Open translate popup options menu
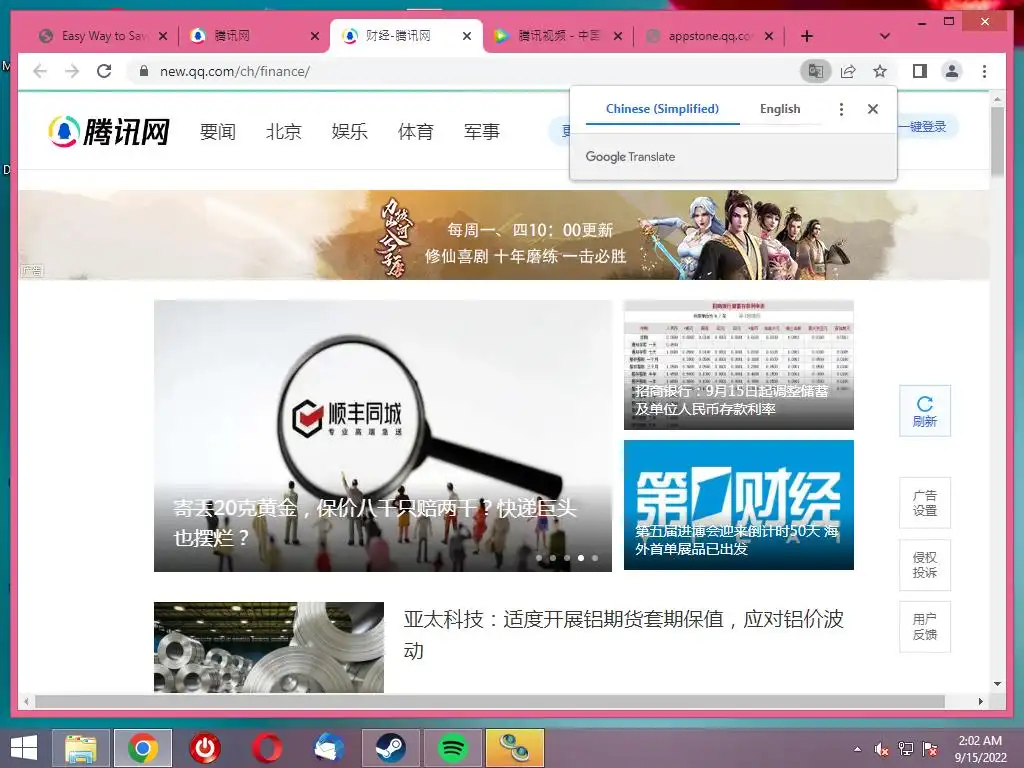The image size is (1024, 768). [x=841, y=109]
